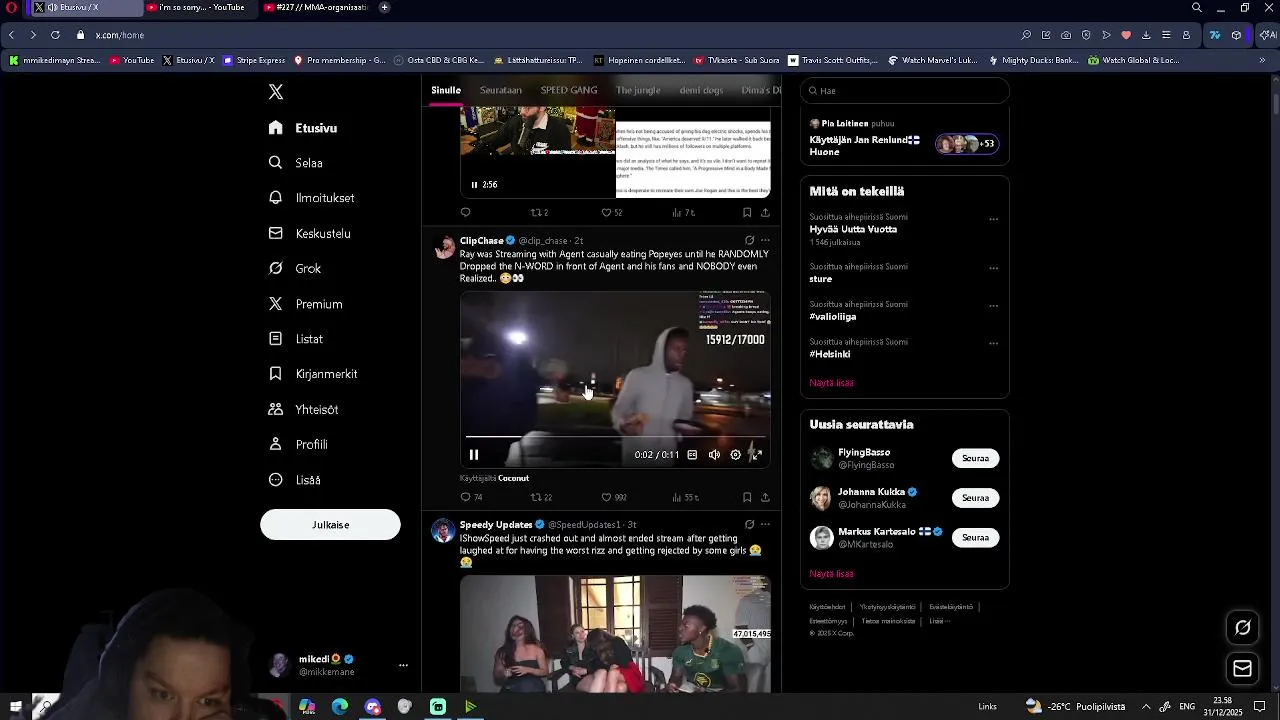Click the X logo in sidebar
The image size is (1280, 720).
click(276, 92)
